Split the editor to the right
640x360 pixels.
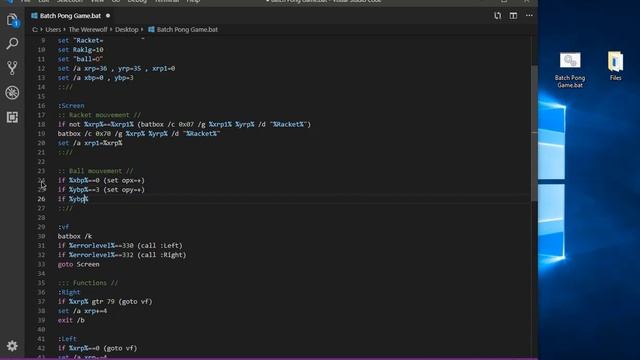pos(513,16)
